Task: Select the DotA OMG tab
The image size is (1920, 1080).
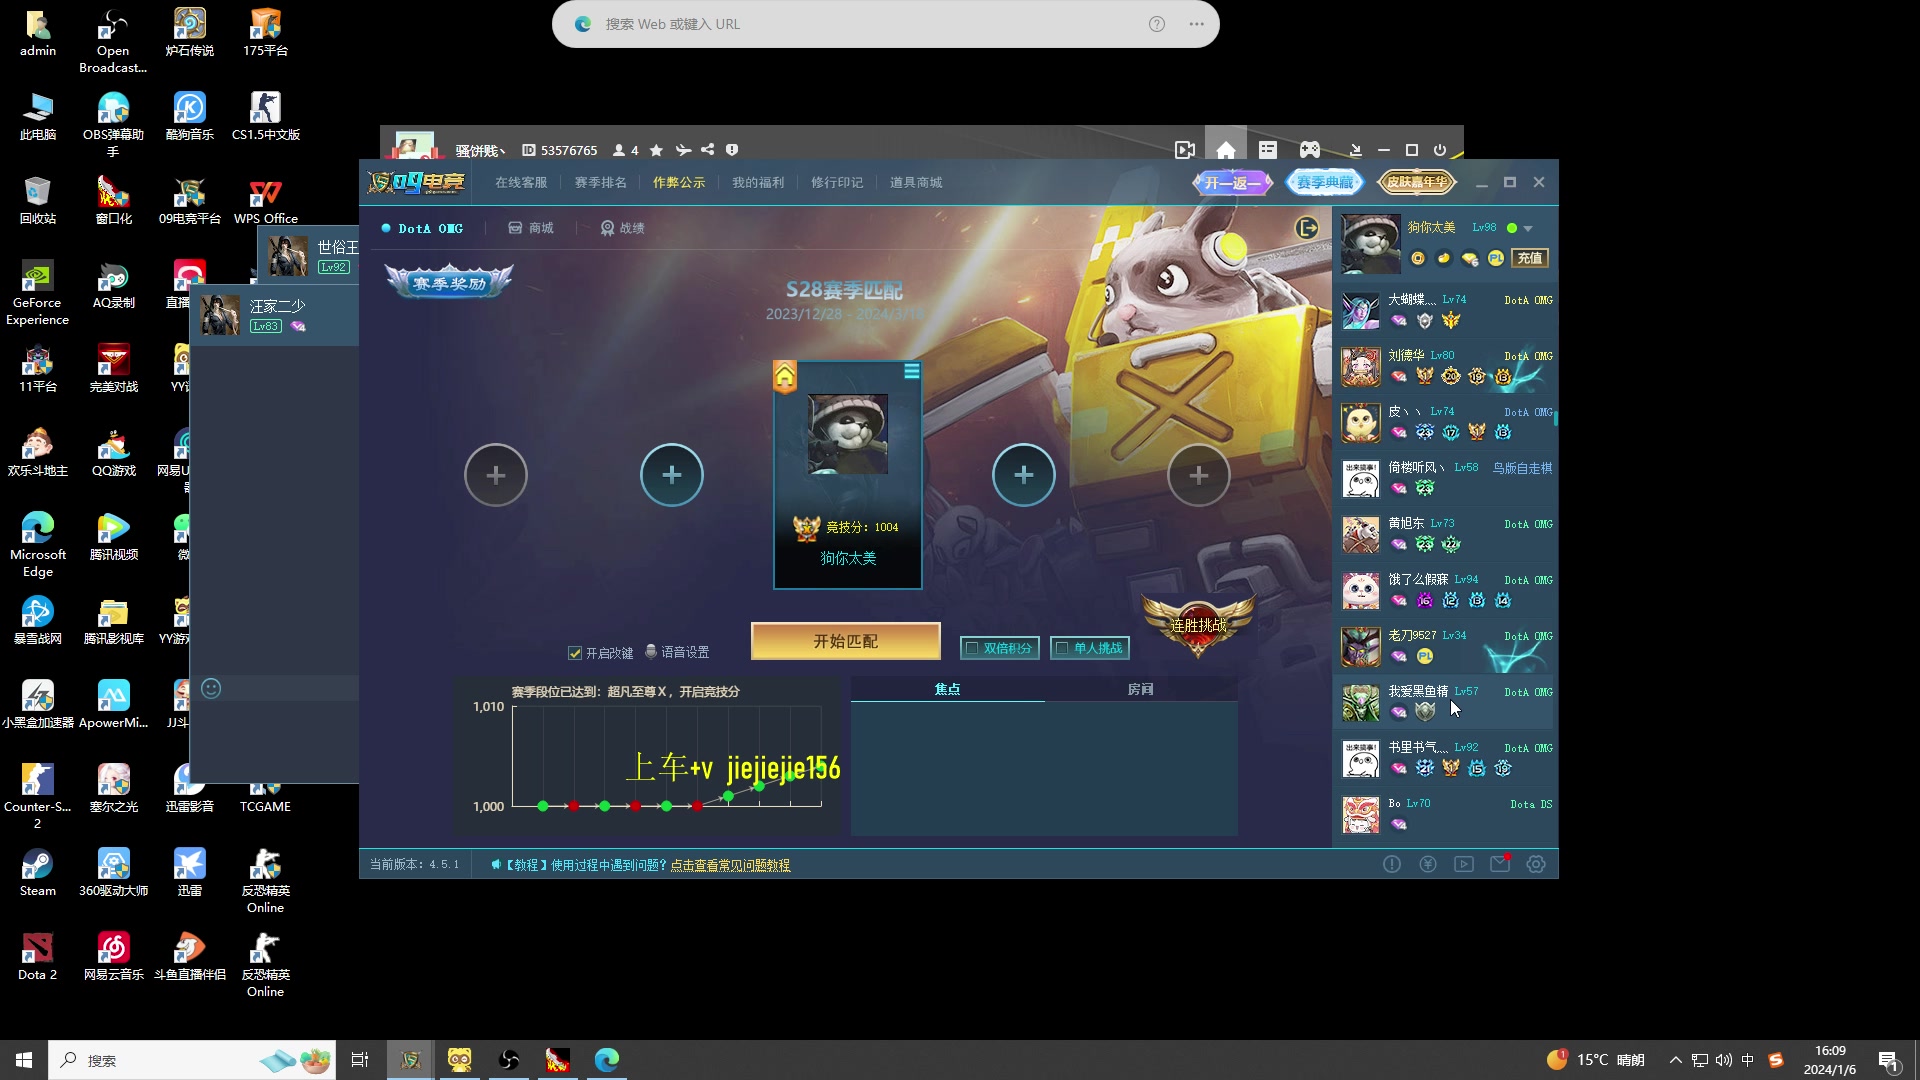Action: point(422,228)
